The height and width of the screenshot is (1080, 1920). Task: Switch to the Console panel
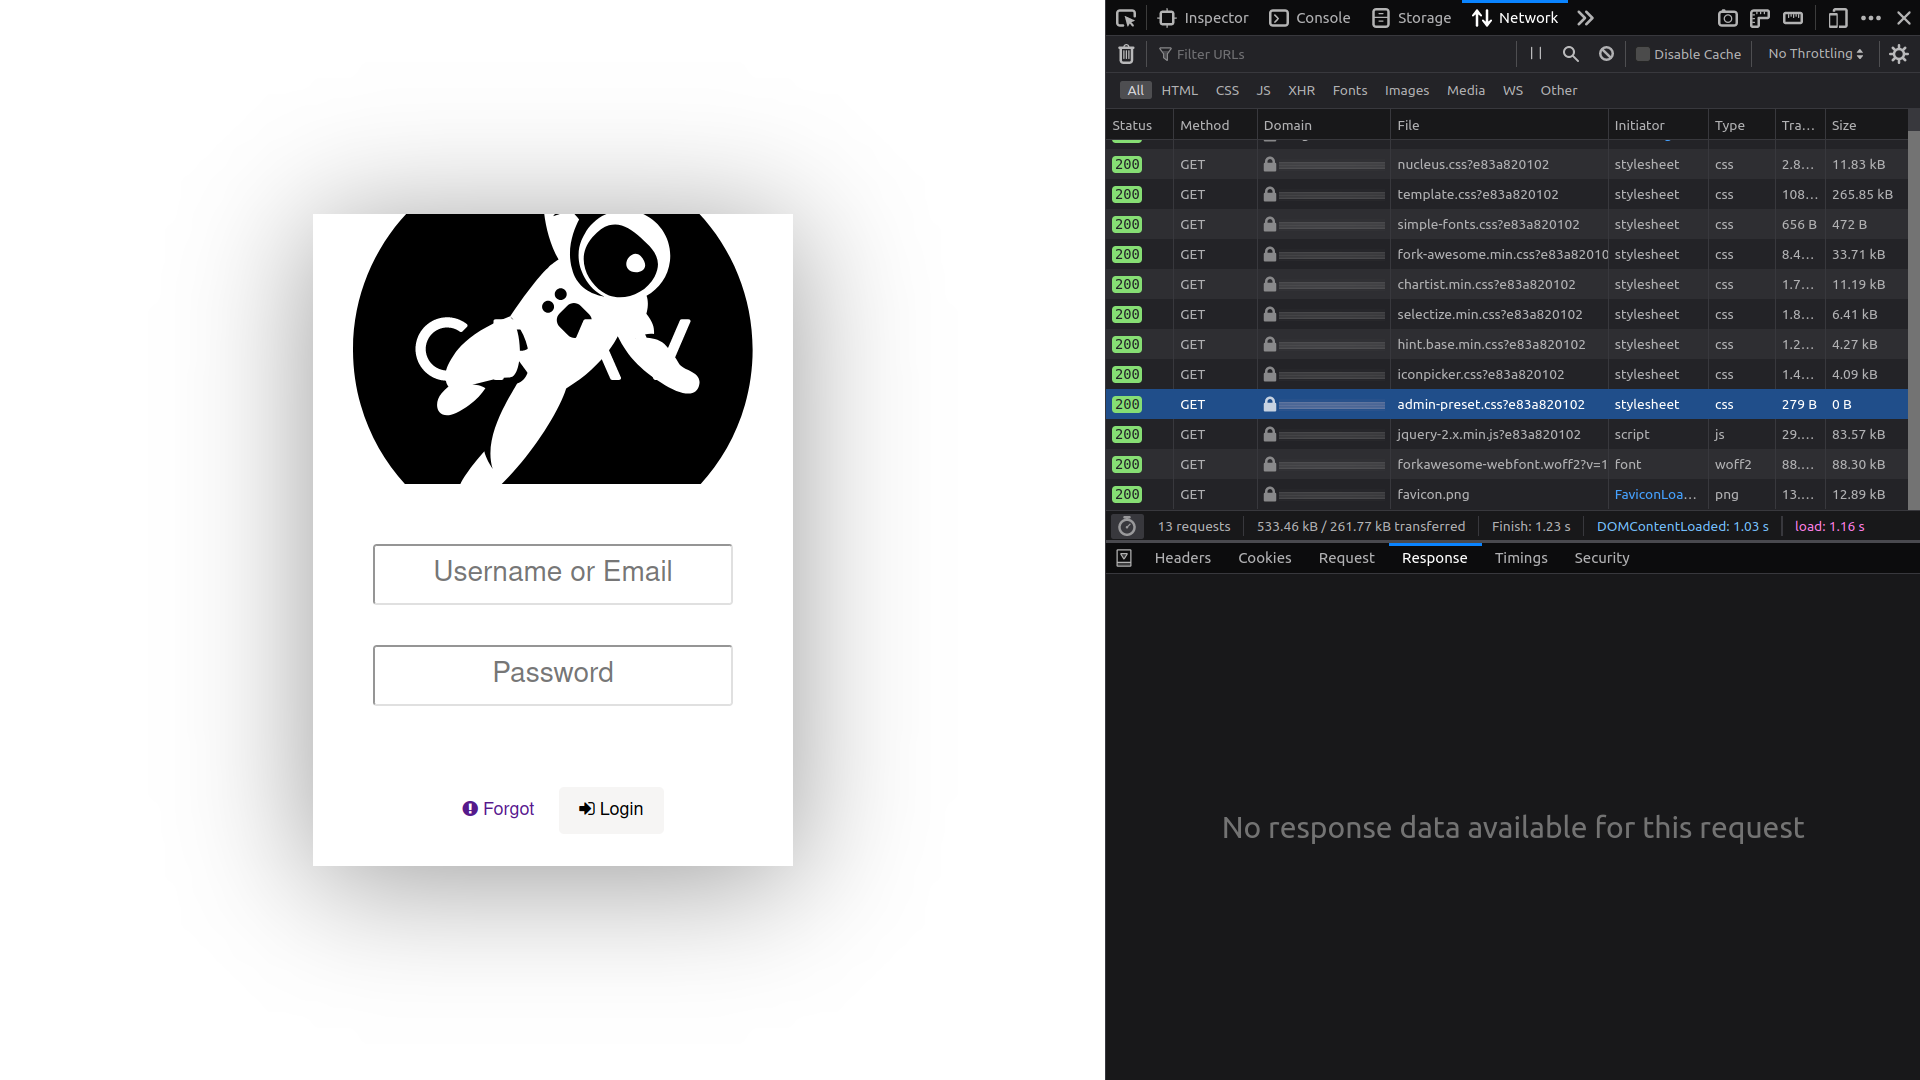click(x=1310, y=17)
